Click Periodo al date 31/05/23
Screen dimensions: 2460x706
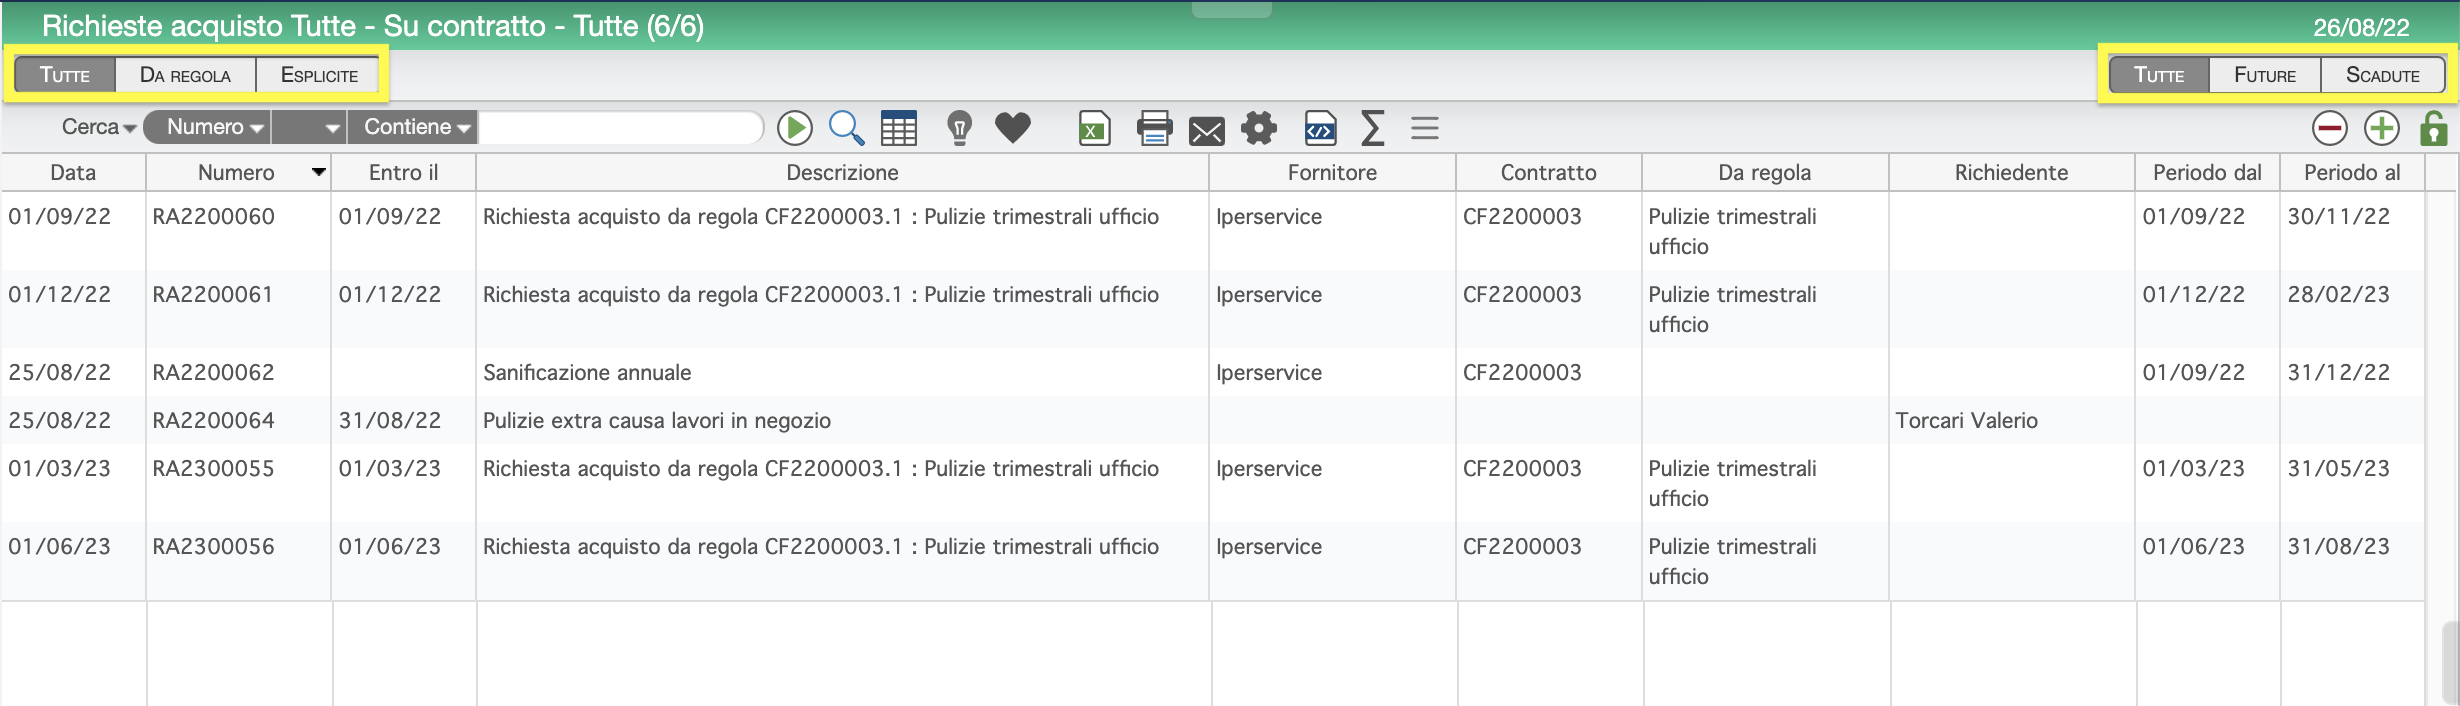pos(2338,468)
